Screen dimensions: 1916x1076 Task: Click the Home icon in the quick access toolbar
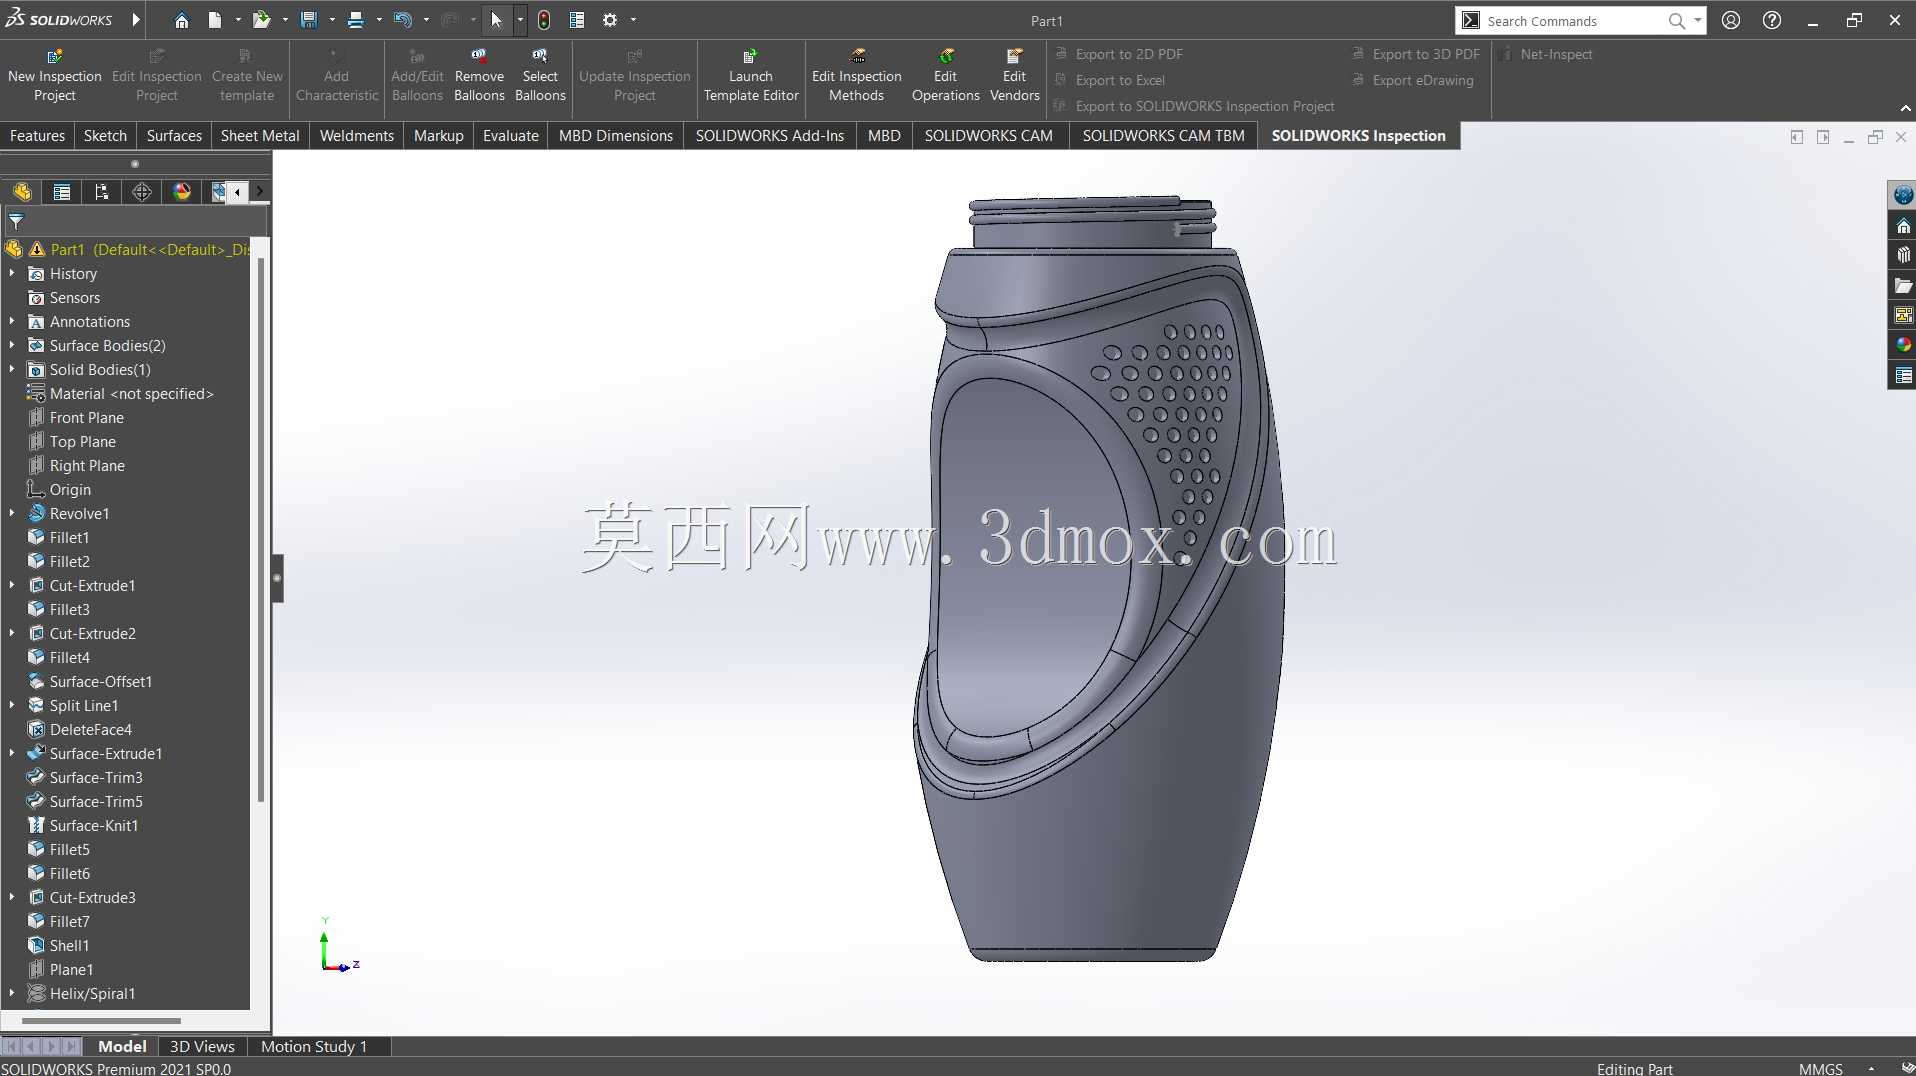pyautogui.click(x=181, y=20)
